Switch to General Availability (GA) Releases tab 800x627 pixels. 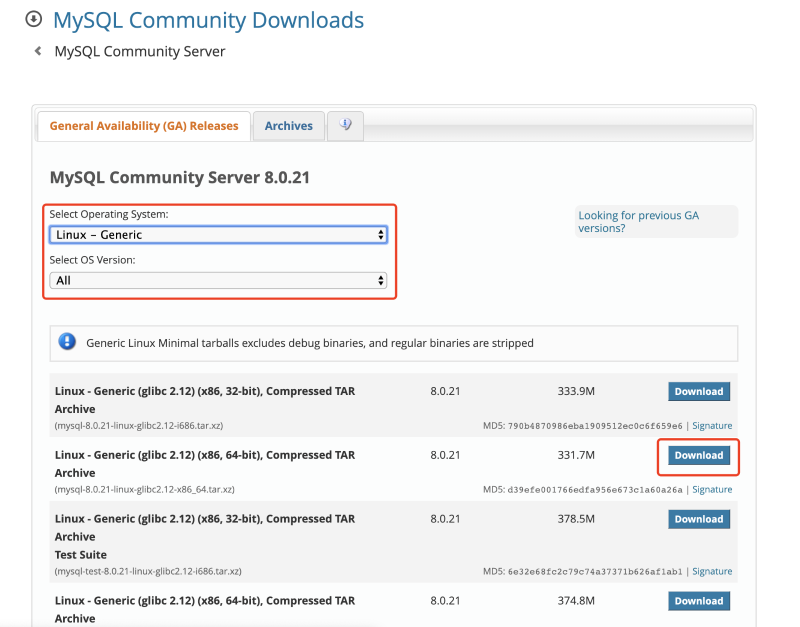tap(144, 126)
